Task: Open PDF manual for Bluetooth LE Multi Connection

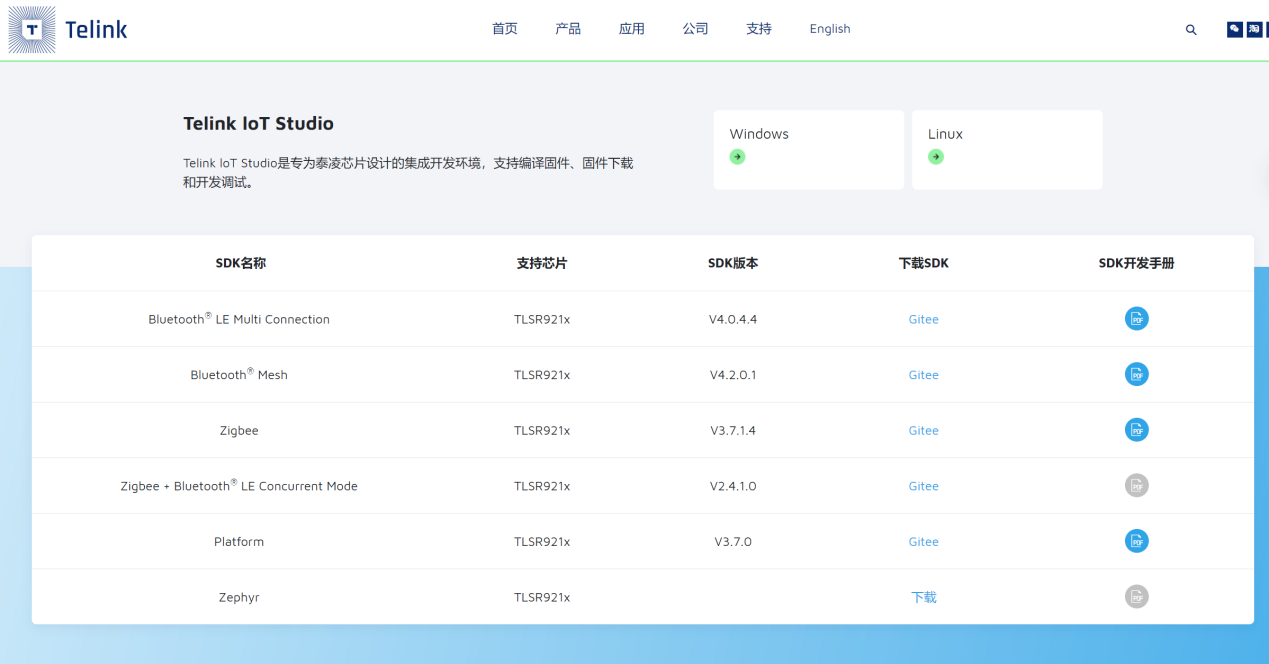Action: click(1136, 319)
